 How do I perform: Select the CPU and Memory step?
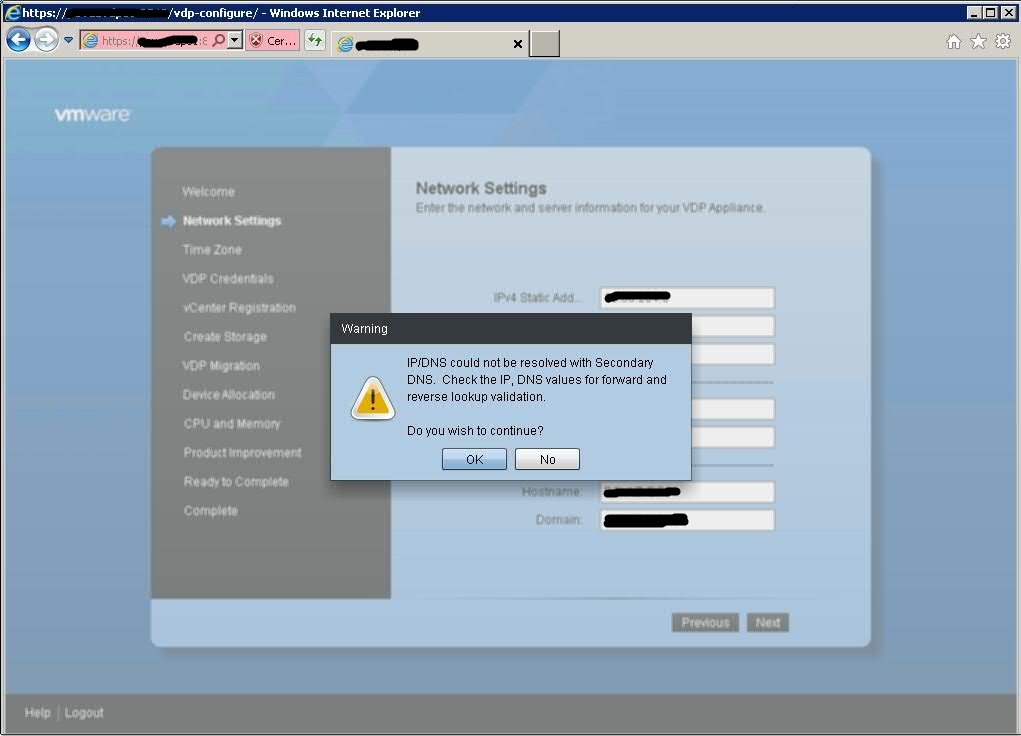(232, 423)
